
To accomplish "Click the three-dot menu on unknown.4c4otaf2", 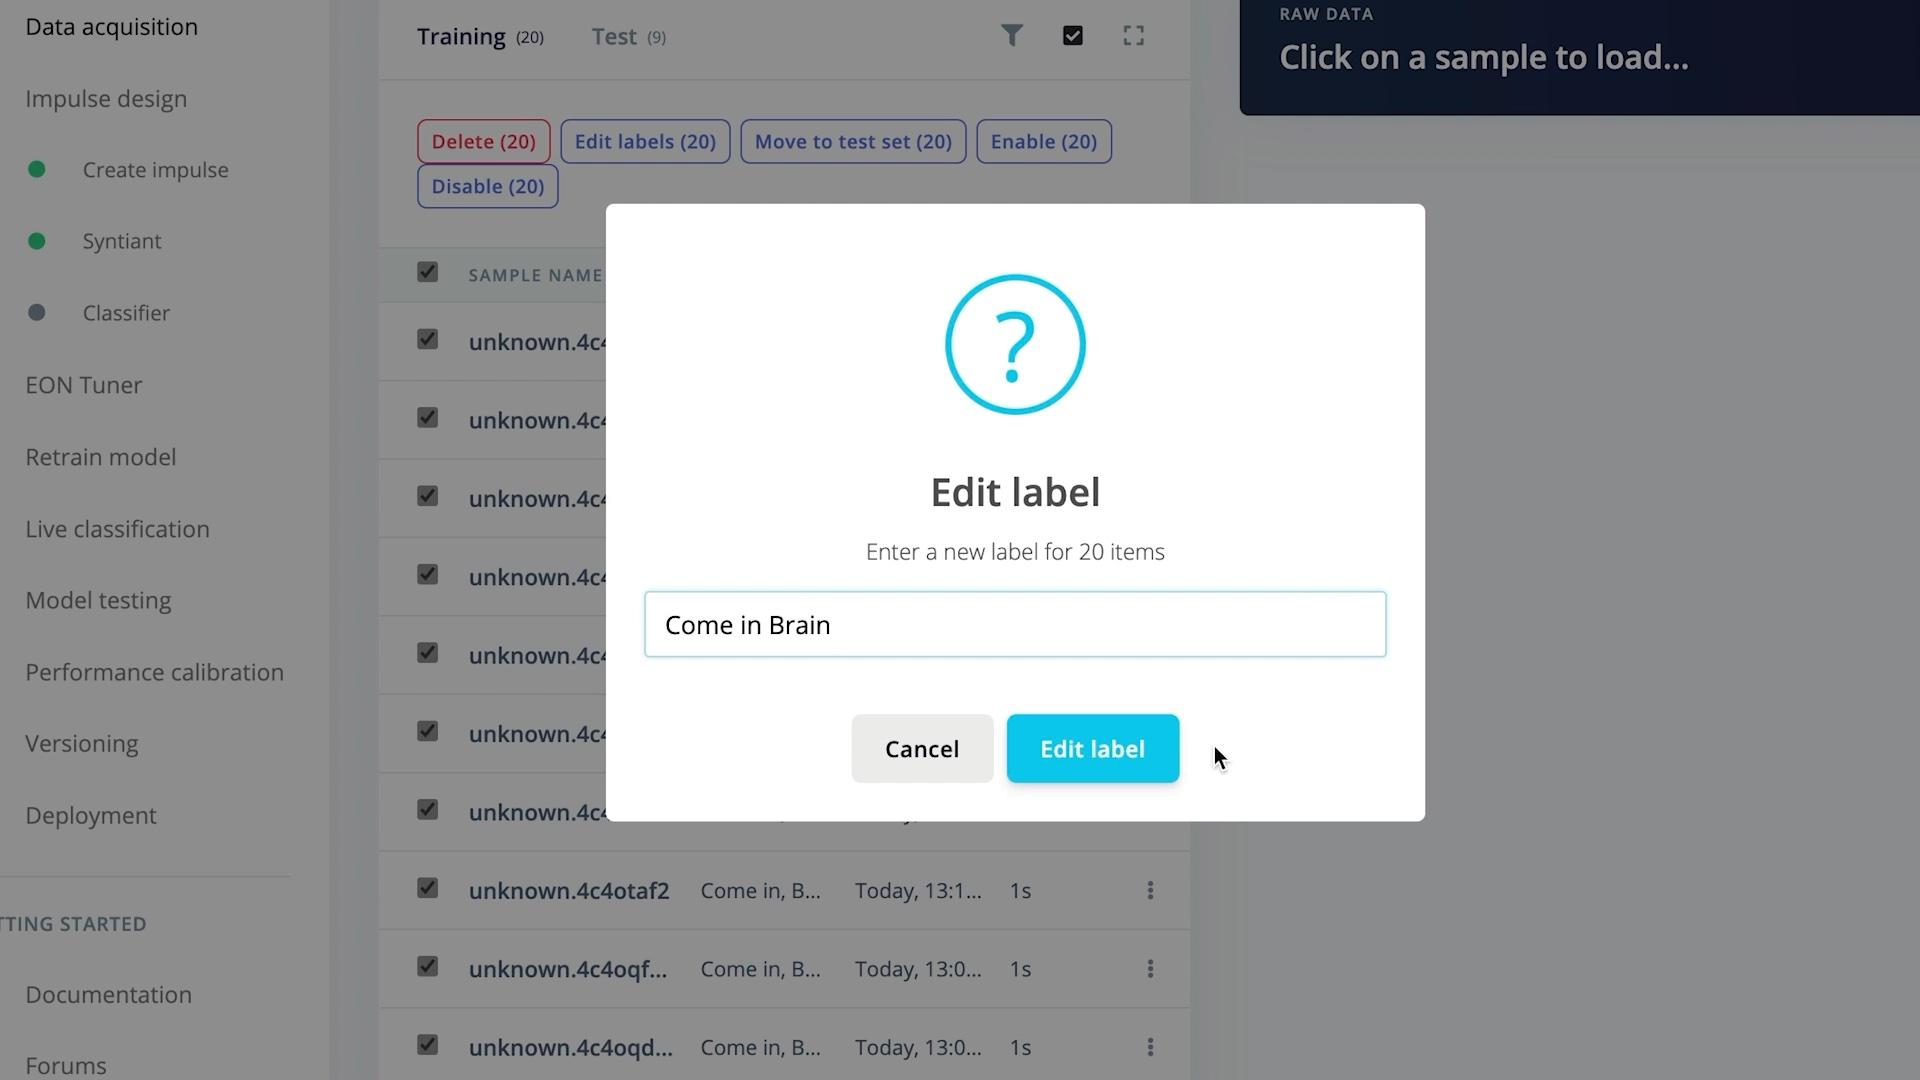I will (x=1150, y=890).
